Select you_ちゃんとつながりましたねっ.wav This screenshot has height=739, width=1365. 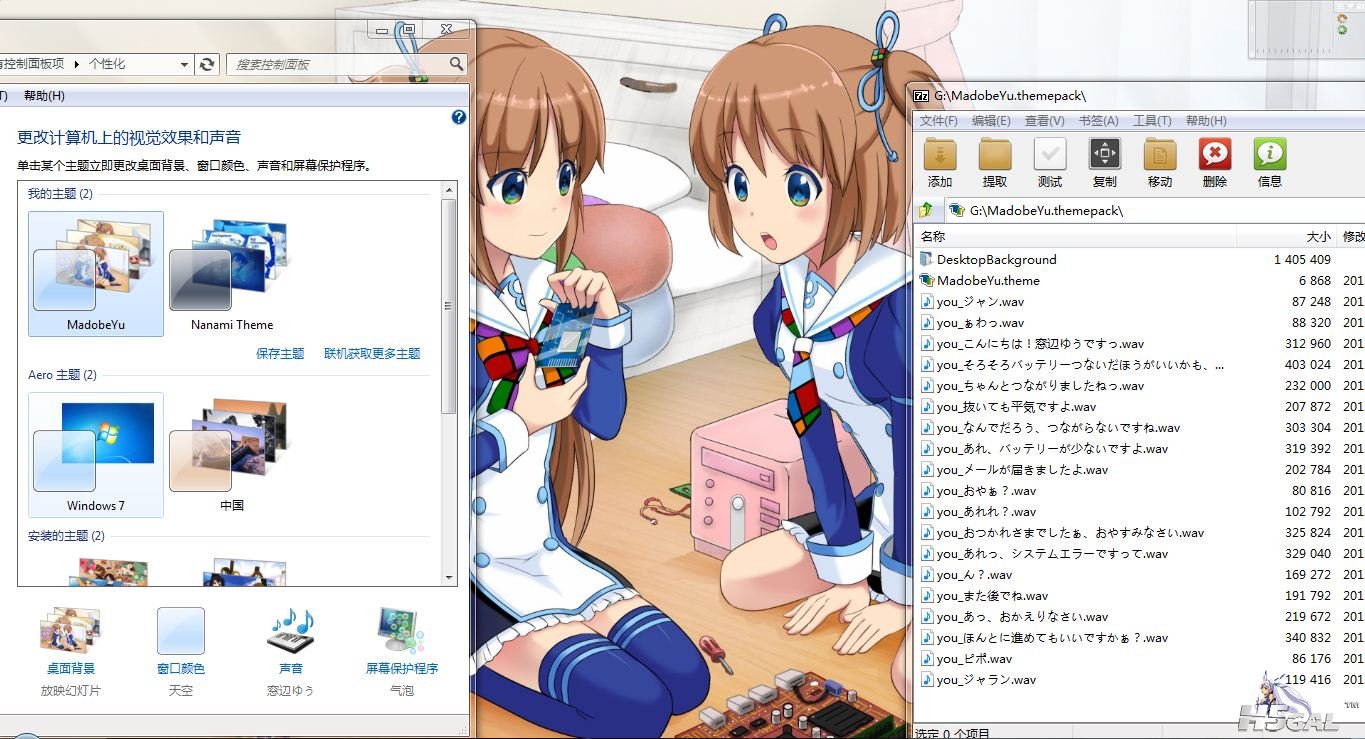coord(1032,385)
